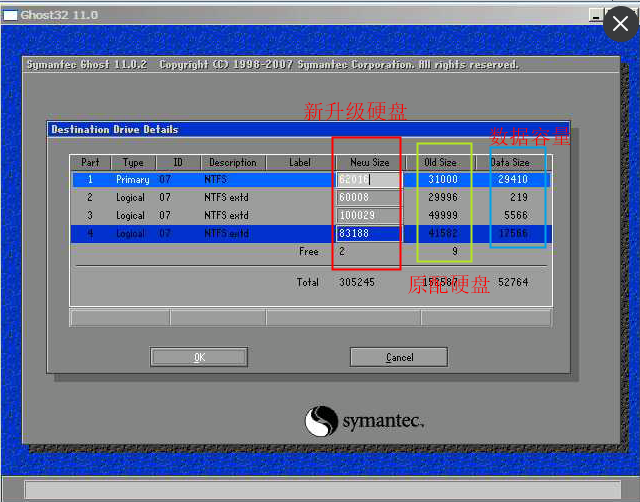
Task: Click Data Size value 219
Action: point(519,198)
